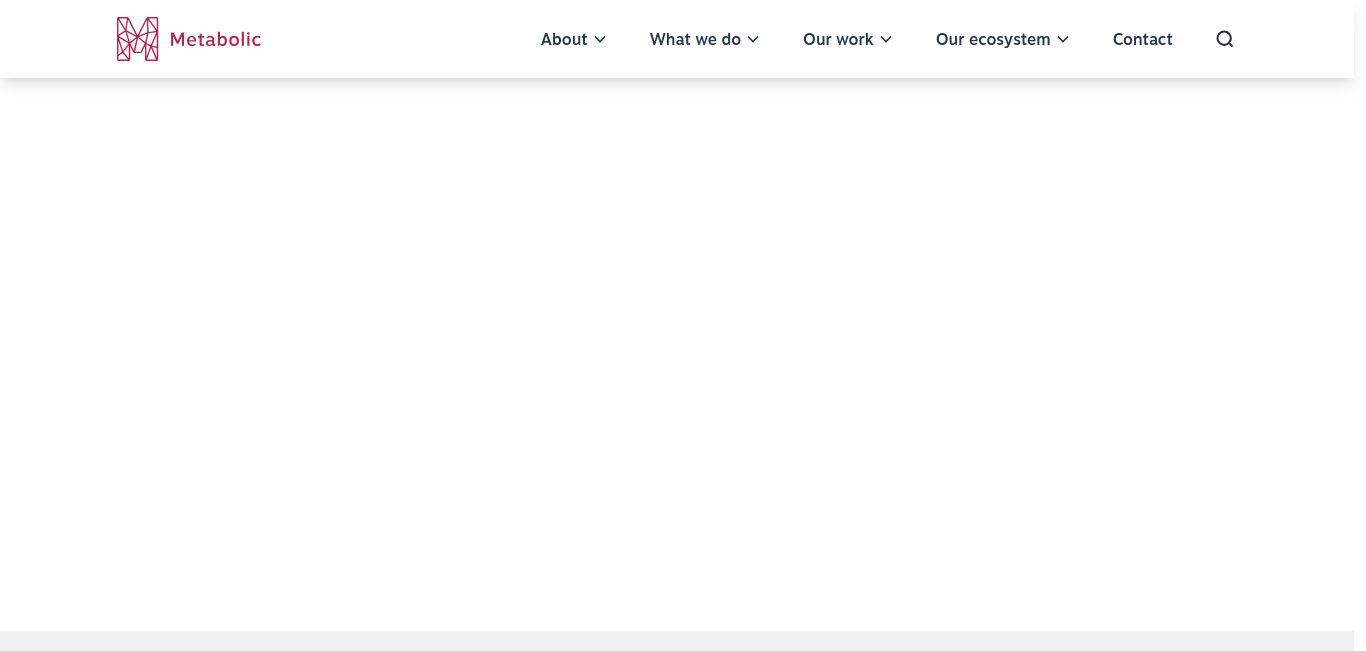This screenshot has height=651, width=1366.
Task: Select the Our work menu item
Action: (x=838, y=39)
